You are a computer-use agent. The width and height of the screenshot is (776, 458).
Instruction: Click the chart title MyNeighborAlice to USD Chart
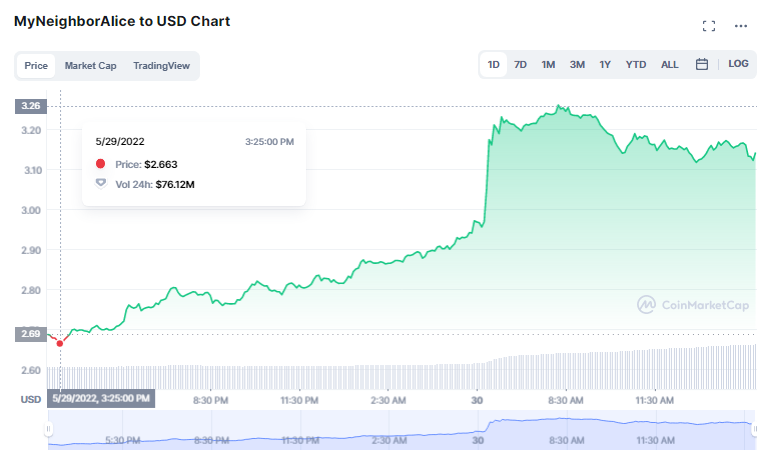(122, 21)
